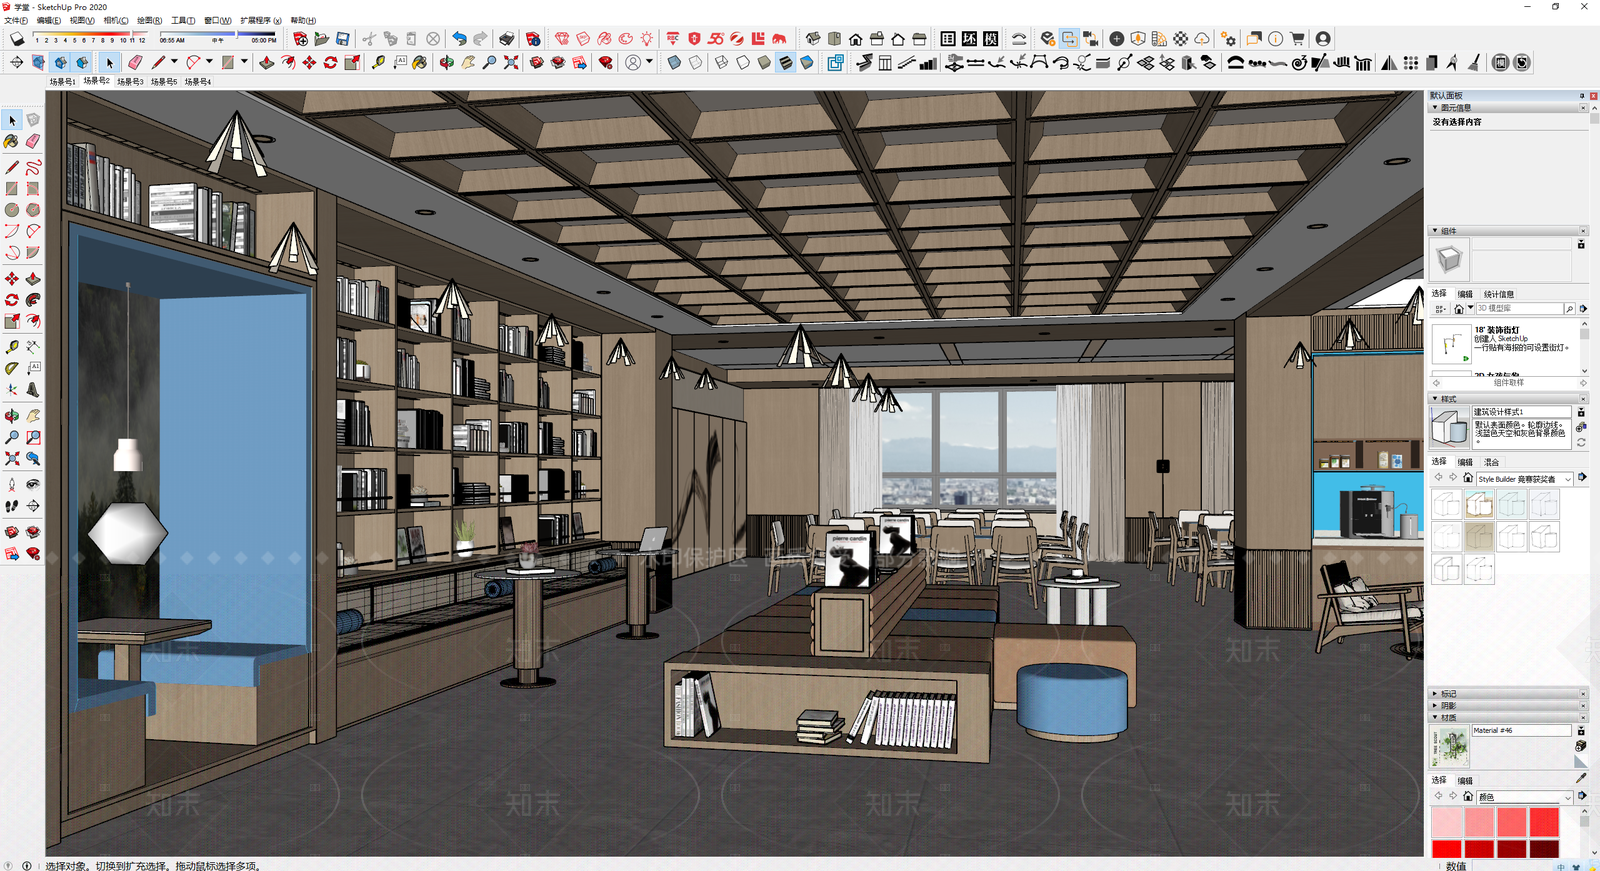Collapse the 组件 panel section
1600x871 pixels.
pos(1506,231)
